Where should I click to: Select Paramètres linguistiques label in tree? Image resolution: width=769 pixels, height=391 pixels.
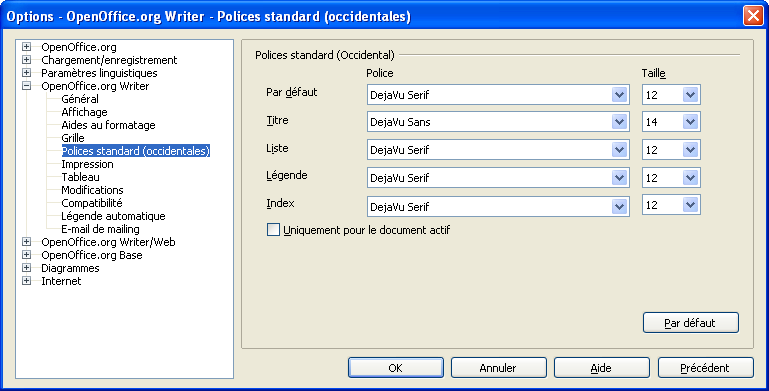tap(99, 73)
